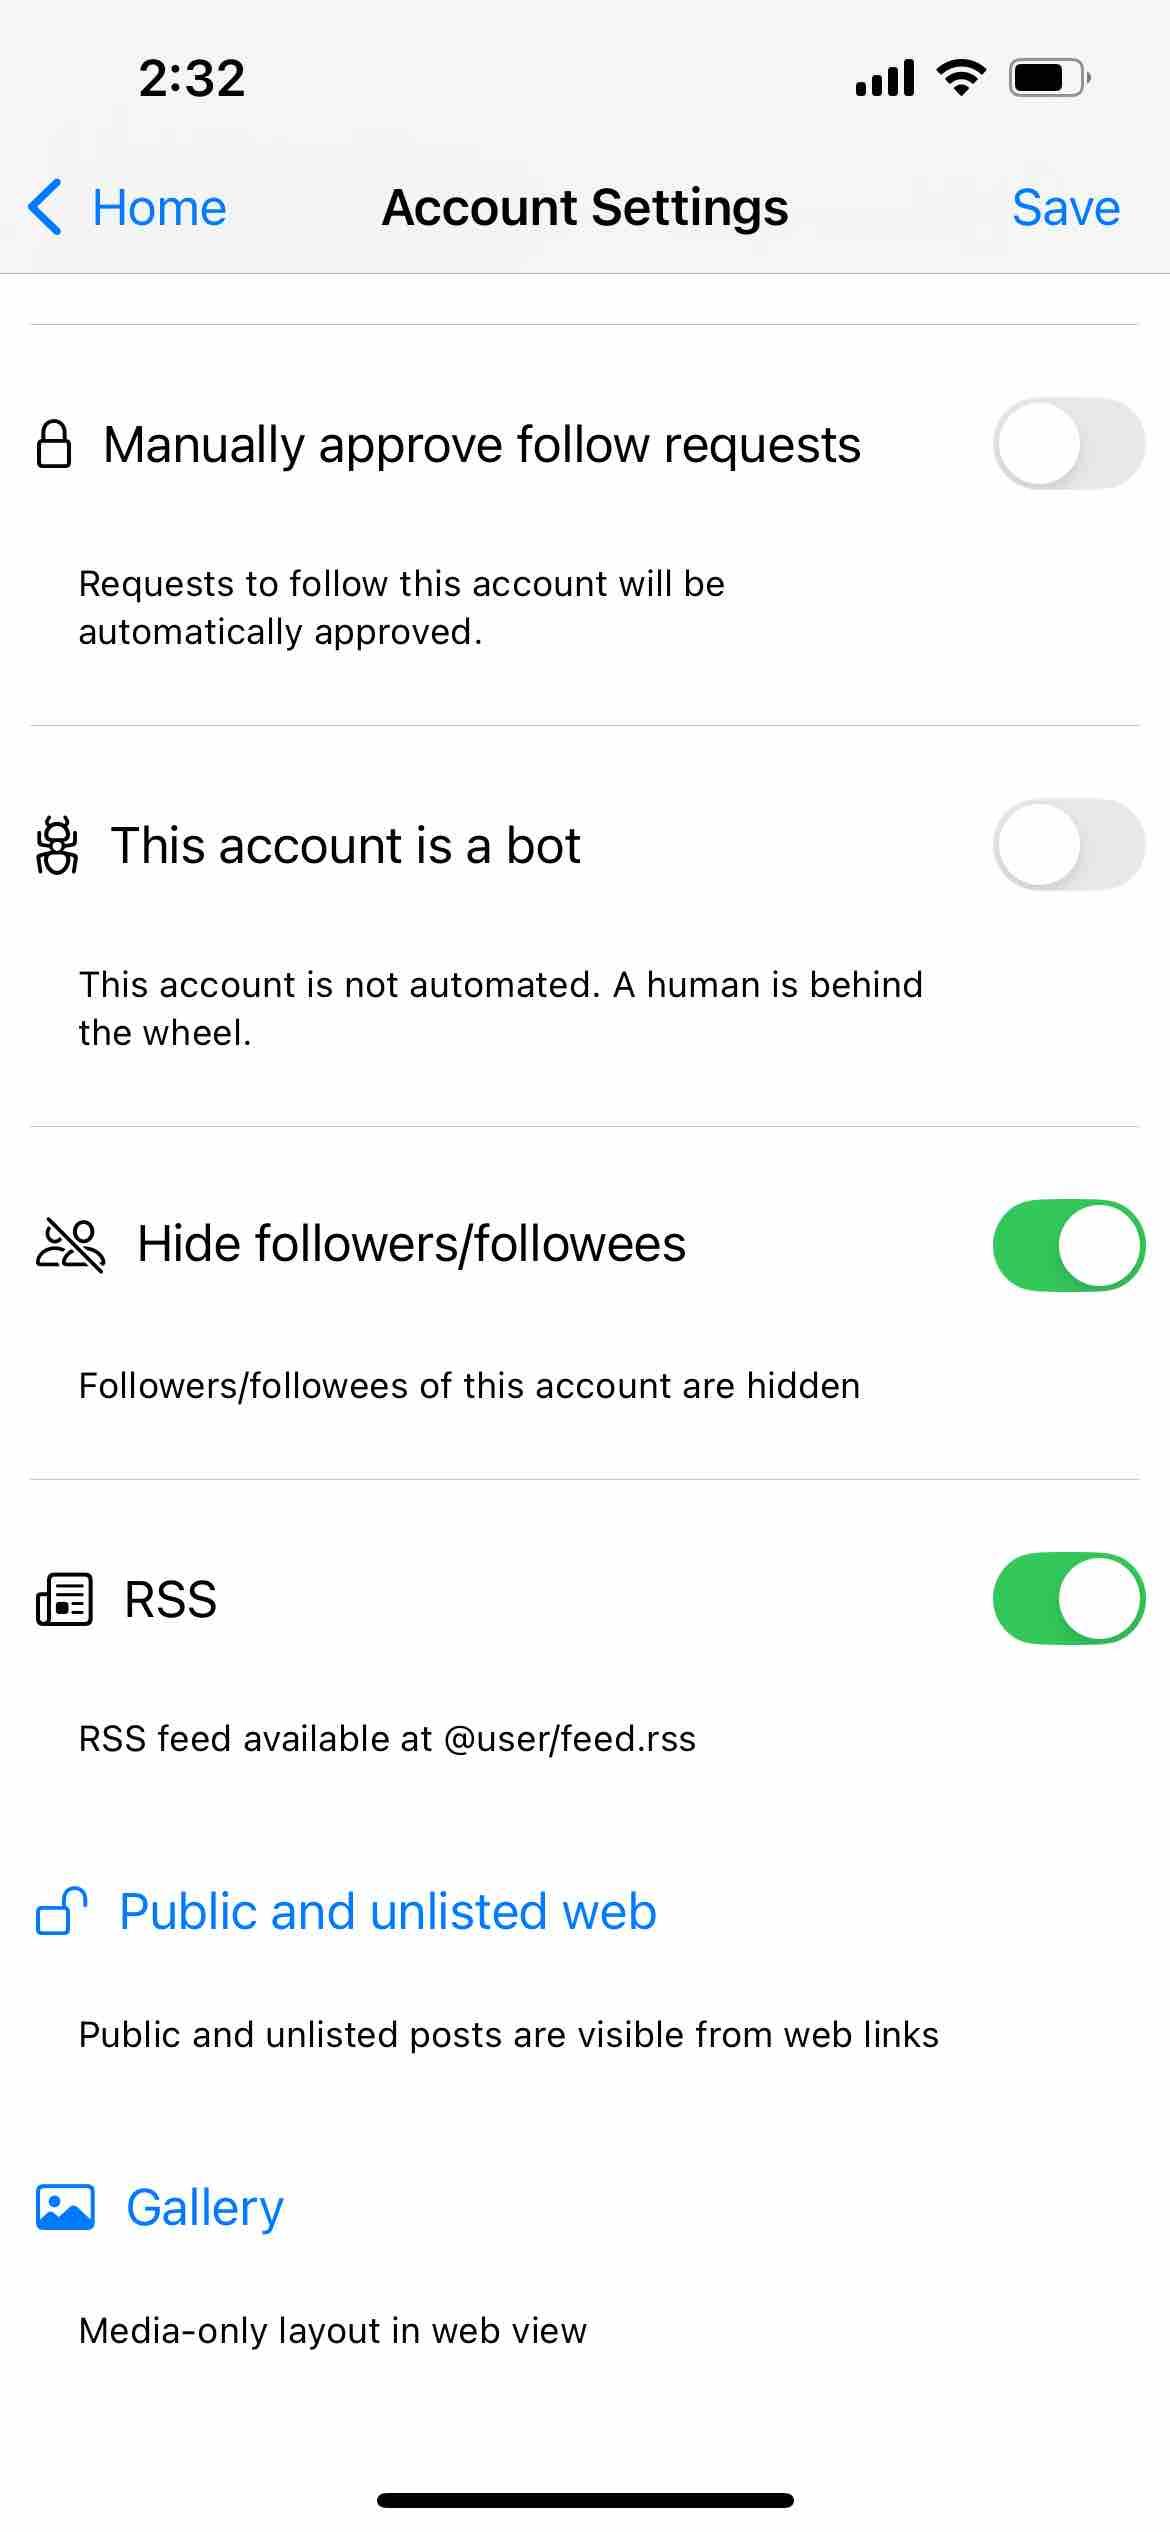1170x2532 pixels.
Task: Tap the lock icon beside follow requests
Action: pyautogui.click(x=54, y=445)
